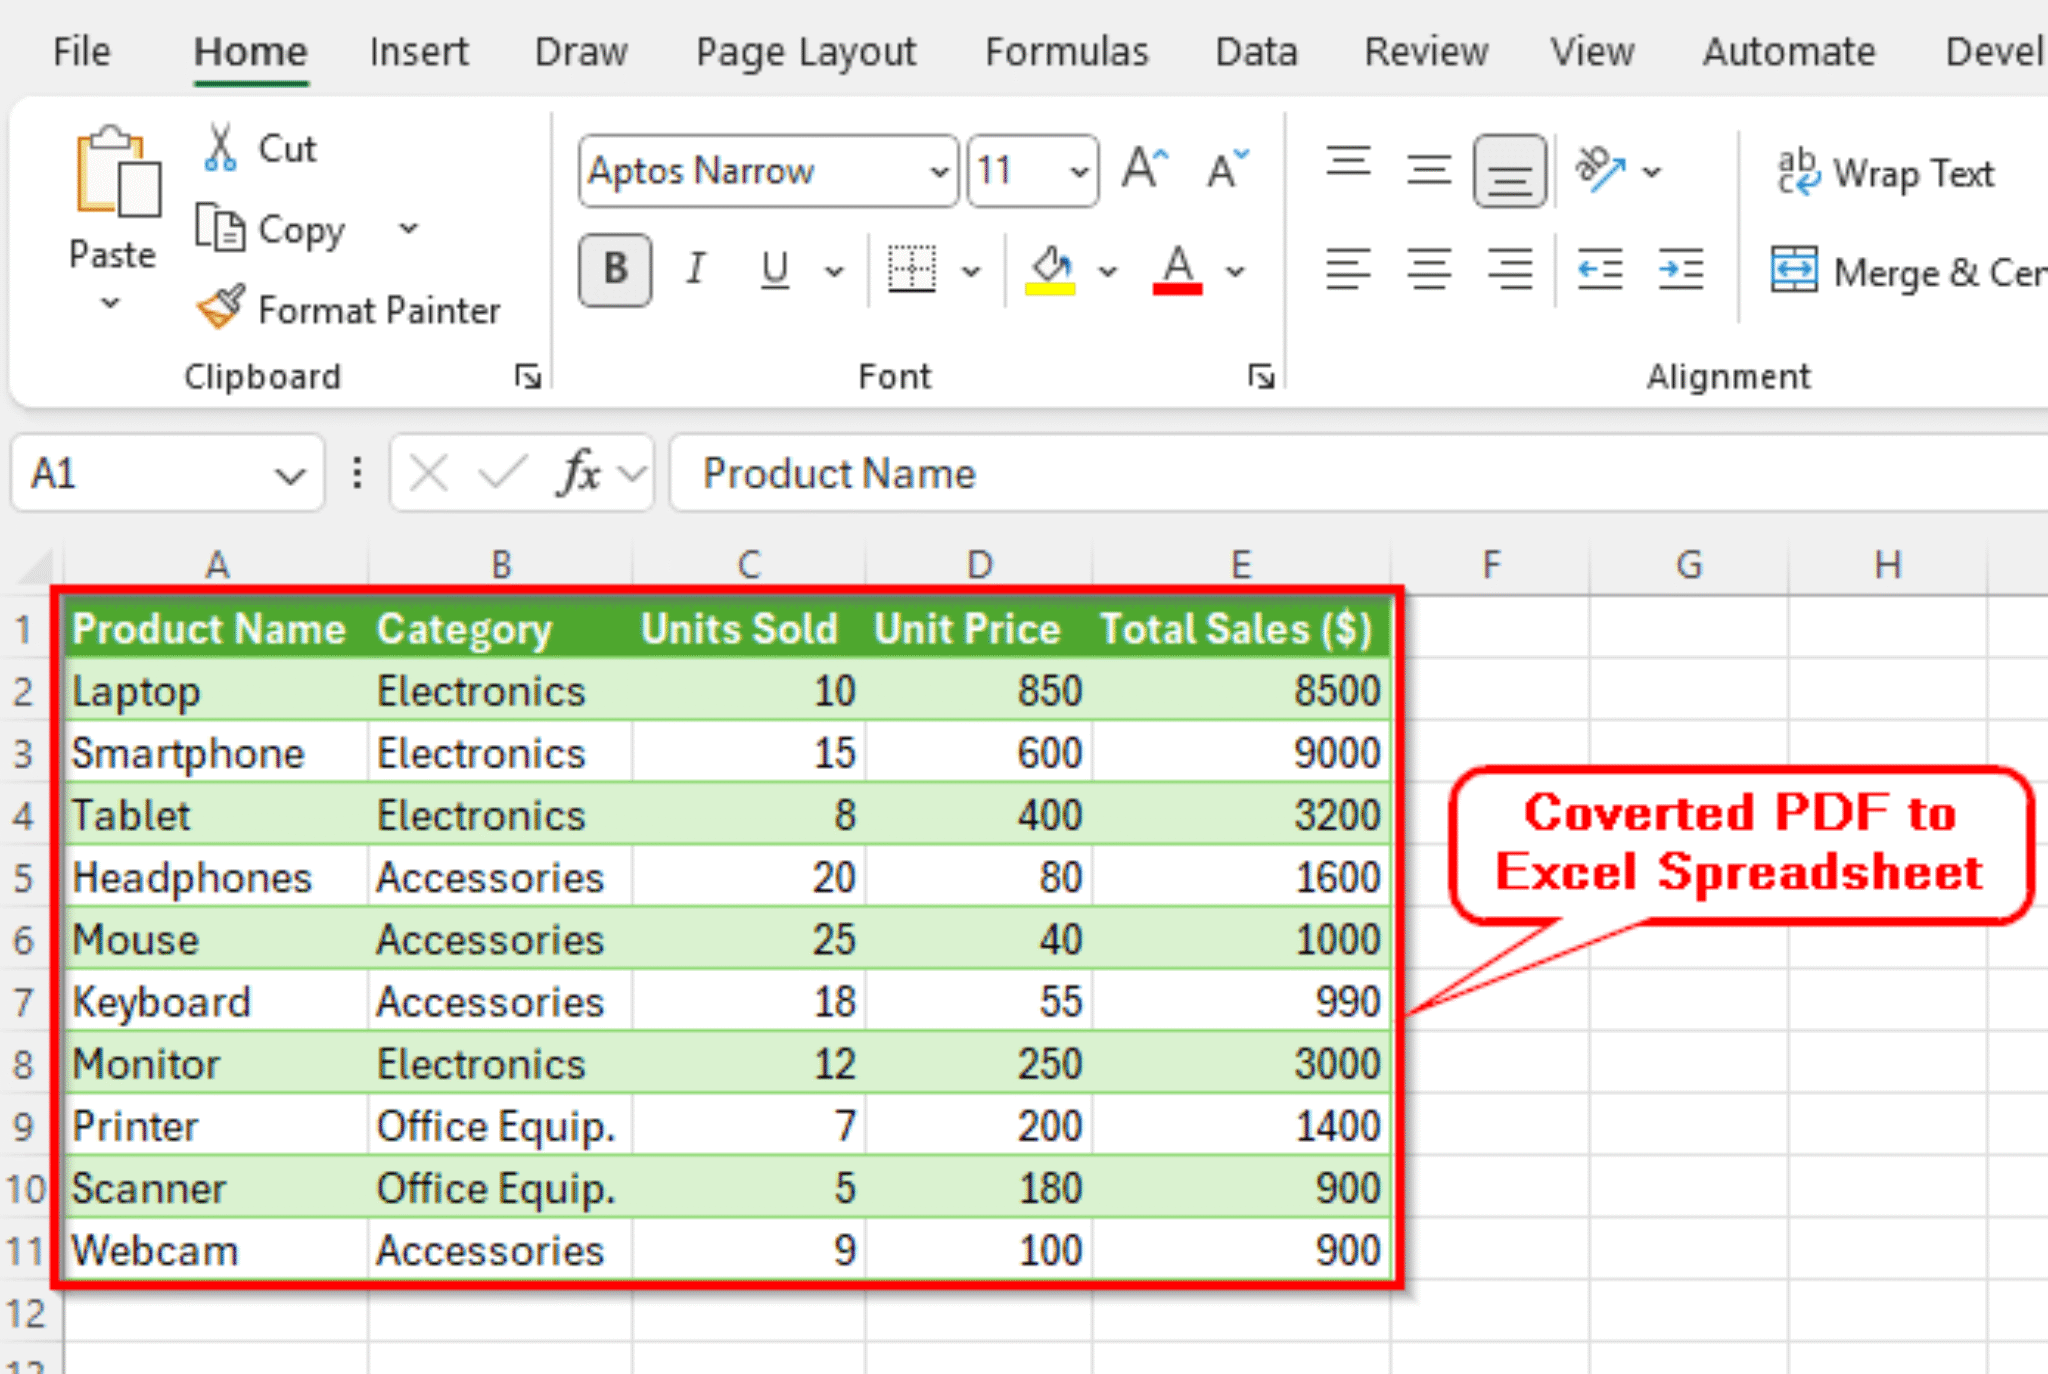2048x1374 pixels.
Task: Switch to the View tab
Action: [1592, 51]
